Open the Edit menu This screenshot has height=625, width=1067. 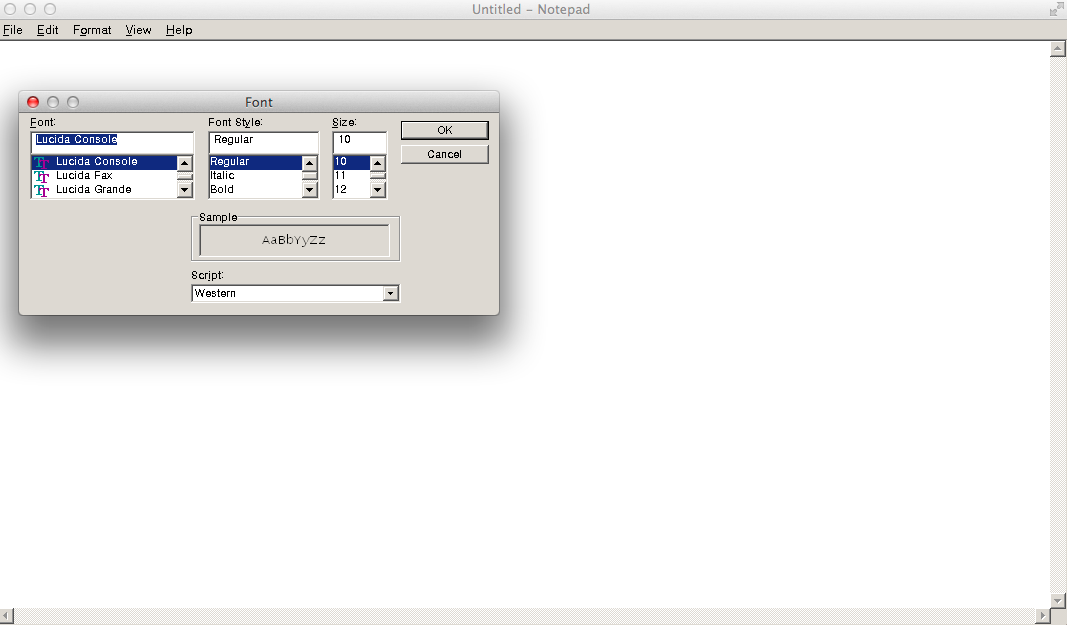(48, 30)
